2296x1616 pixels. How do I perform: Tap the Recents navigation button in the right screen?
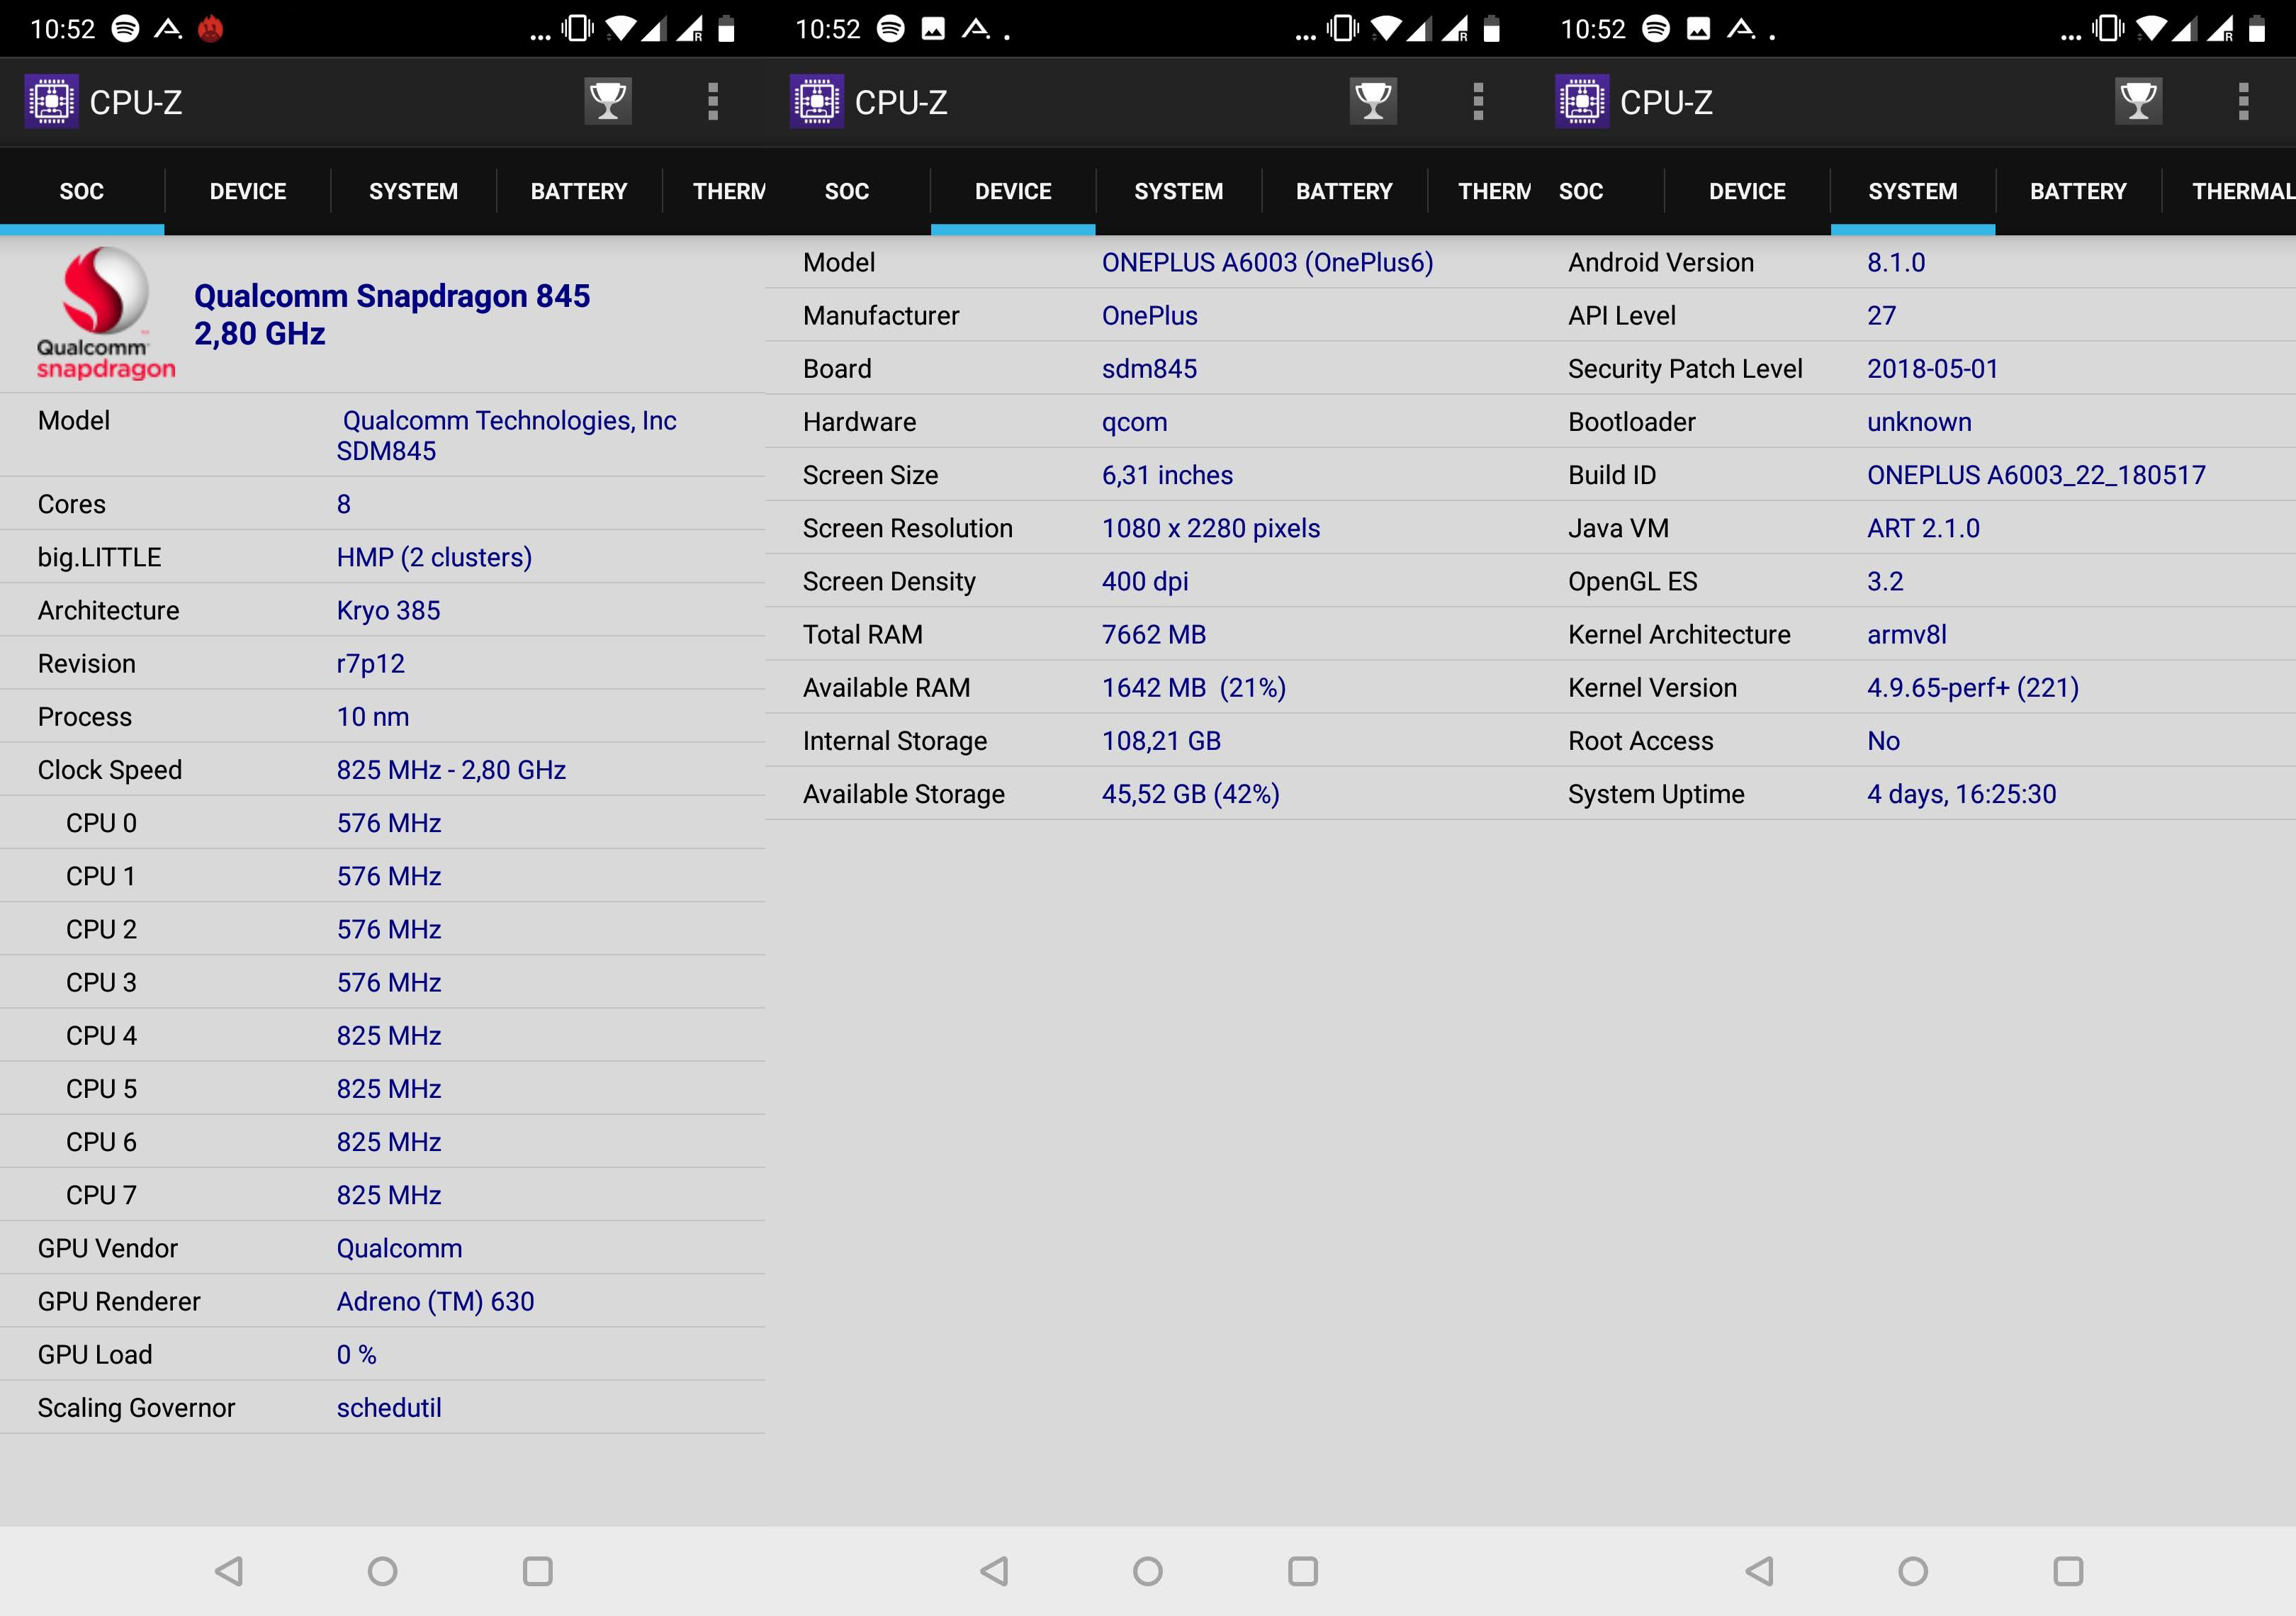coord(2068,1571)
